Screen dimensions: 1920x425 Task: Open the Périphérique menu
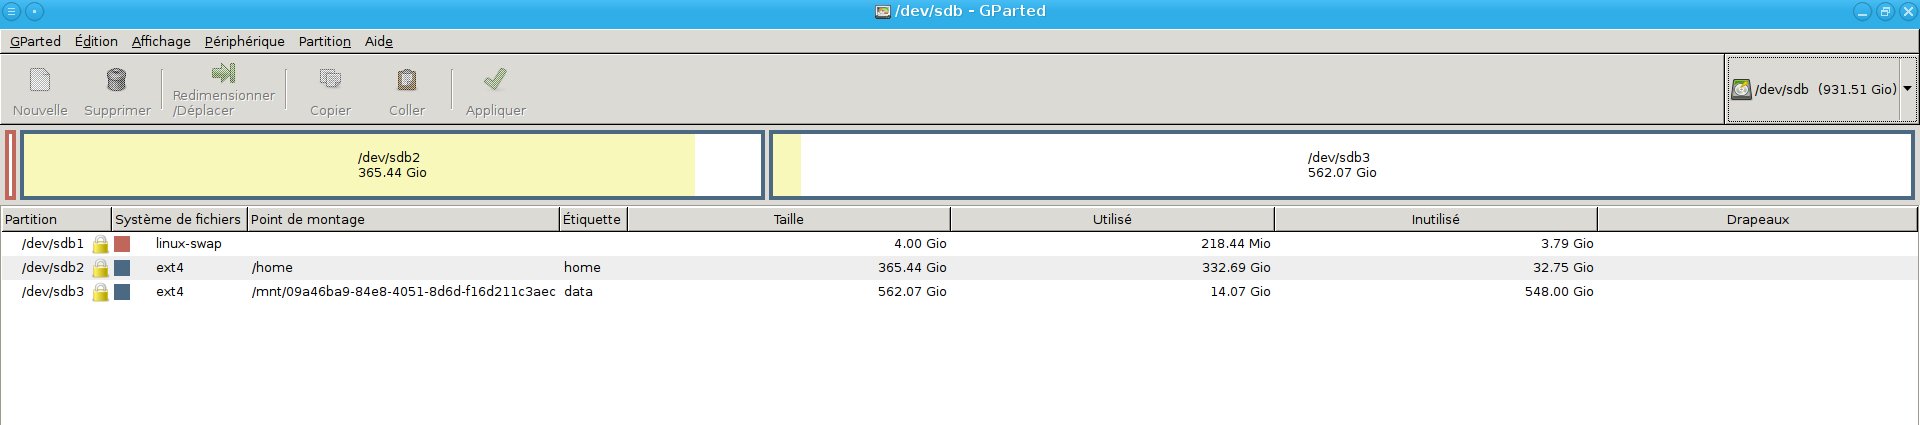coord(244,41)
